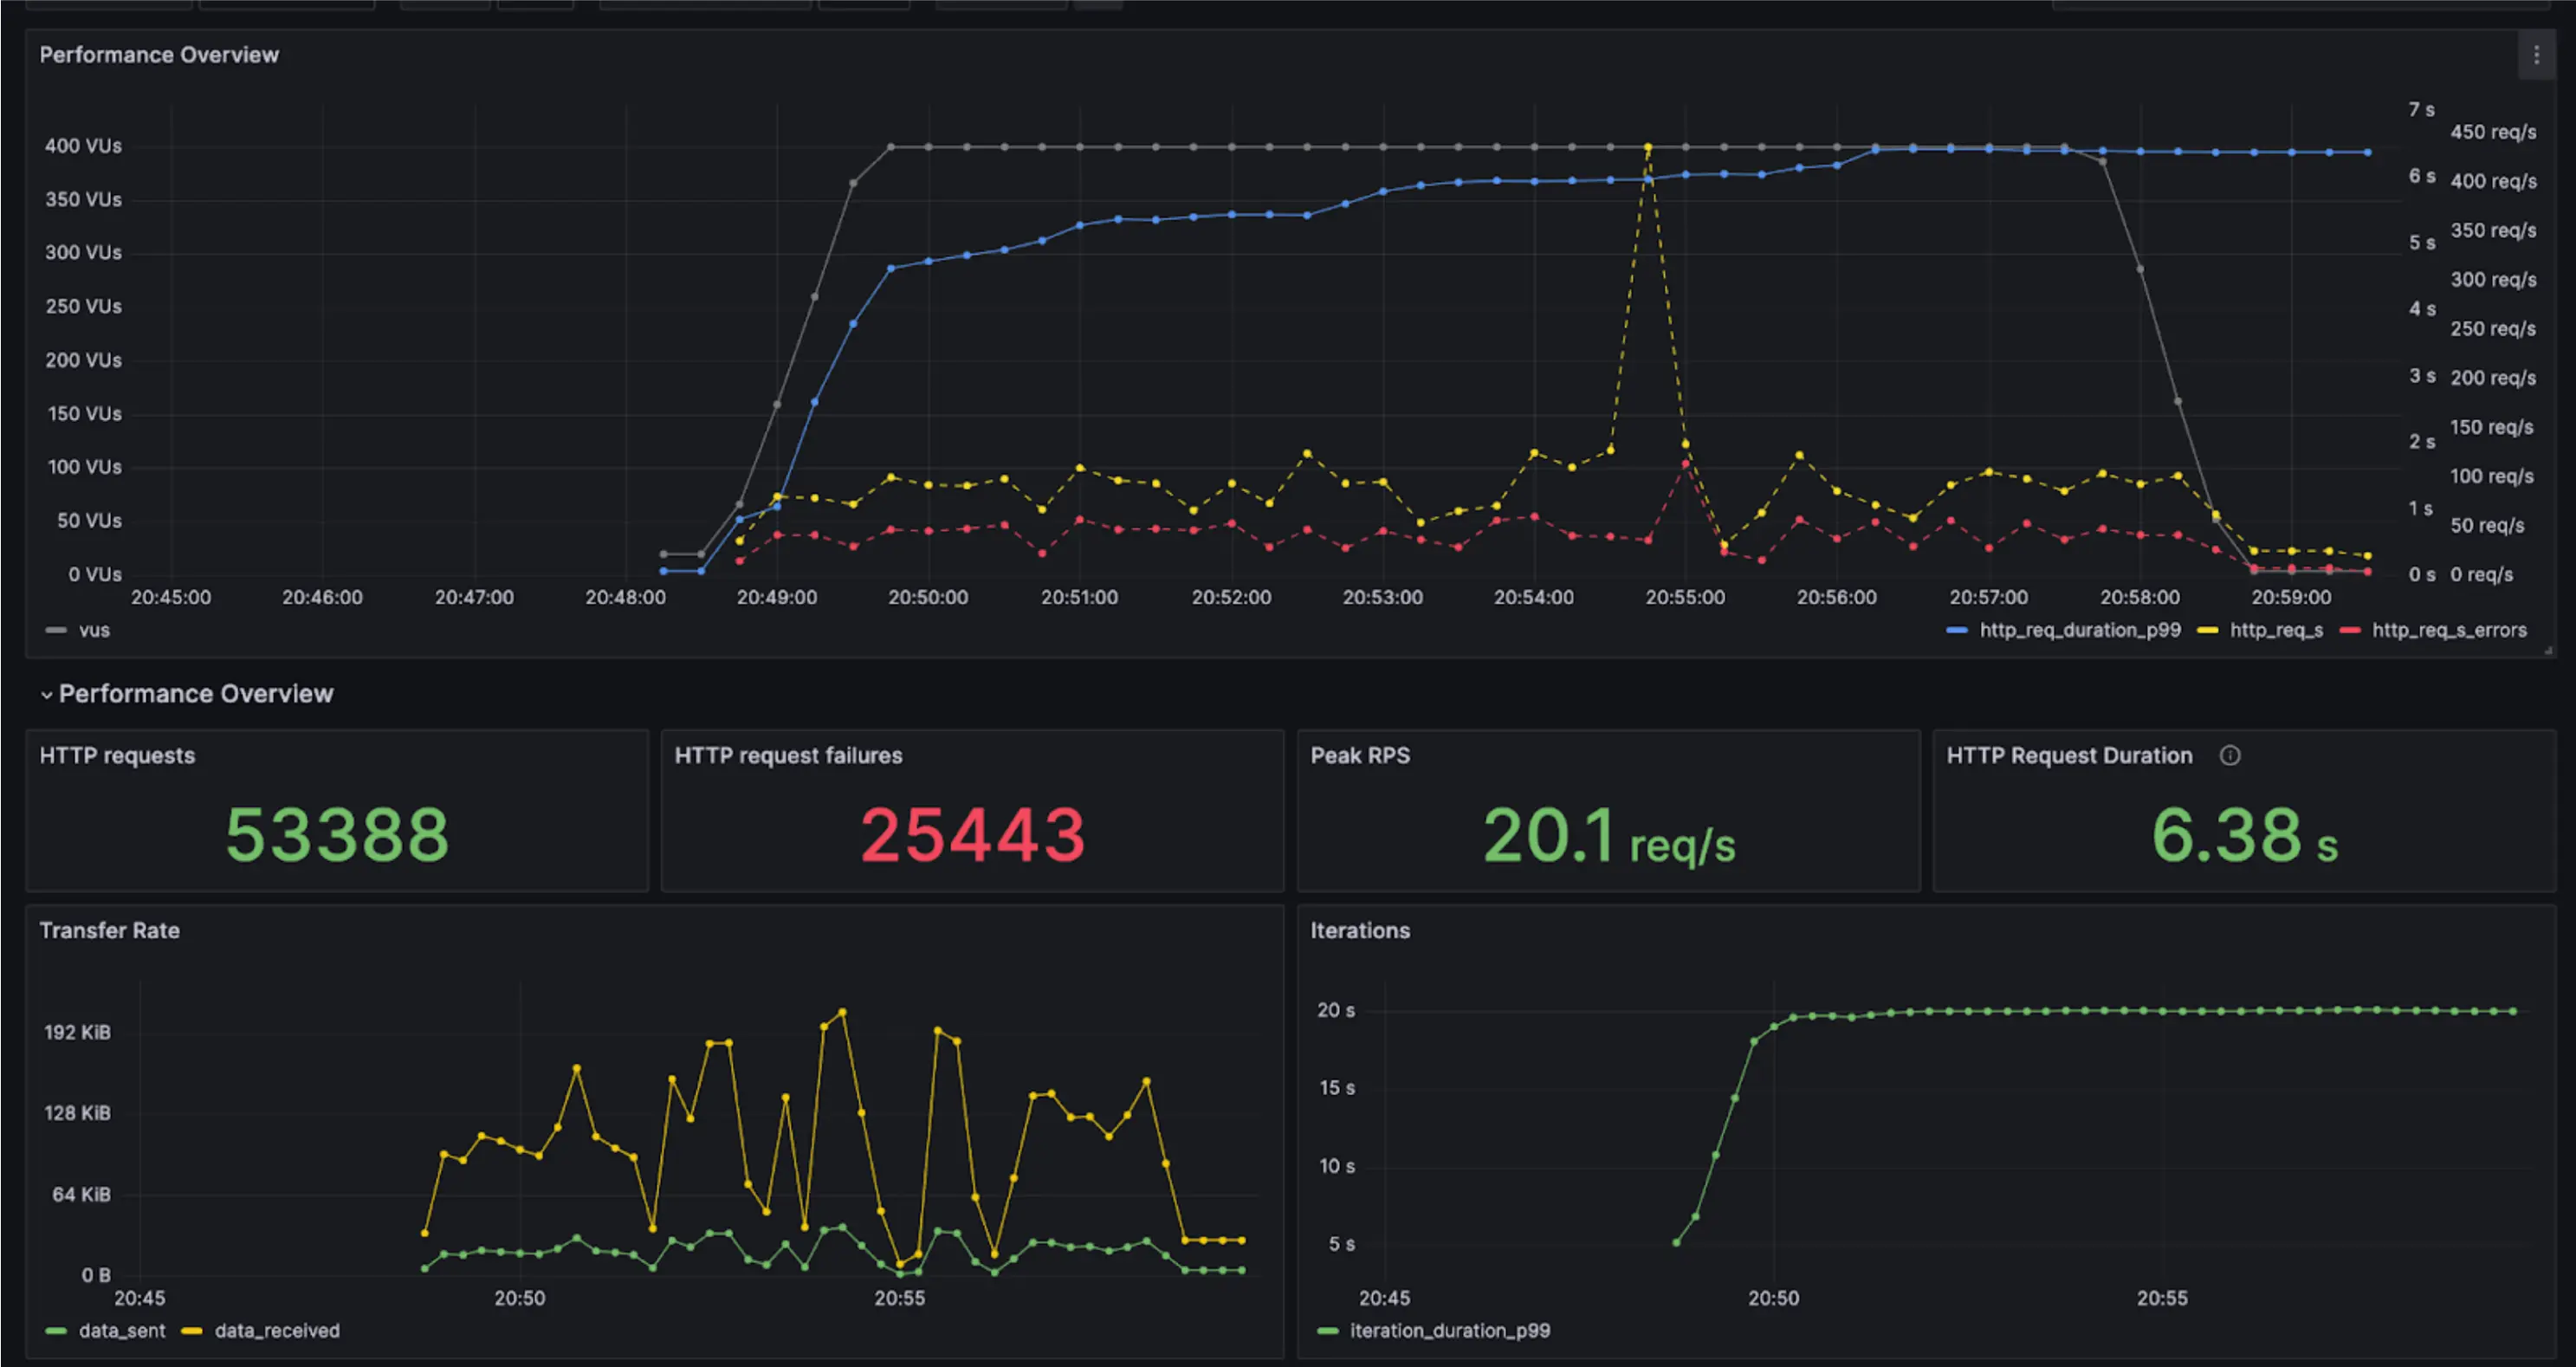The height and width of the screenshot is (1367, 2576).
Task: Click the vus legend gray color swatch
Action: point(56,630)
